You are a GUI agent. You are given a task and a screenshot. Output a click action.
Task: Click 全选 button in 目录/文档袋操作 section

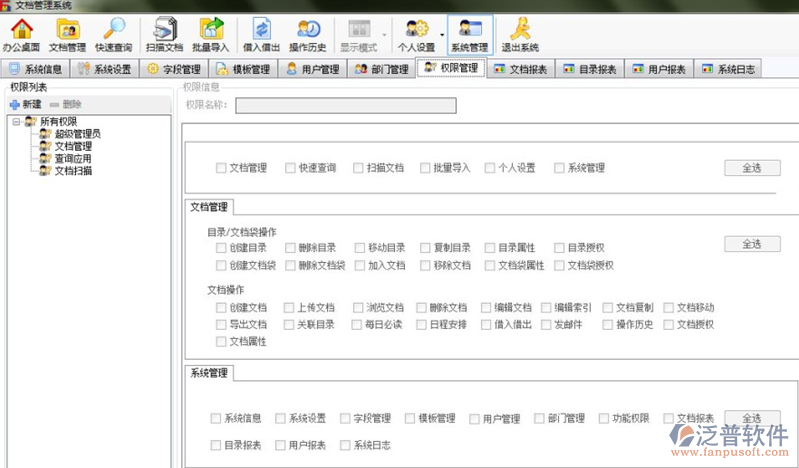point(752,244)
